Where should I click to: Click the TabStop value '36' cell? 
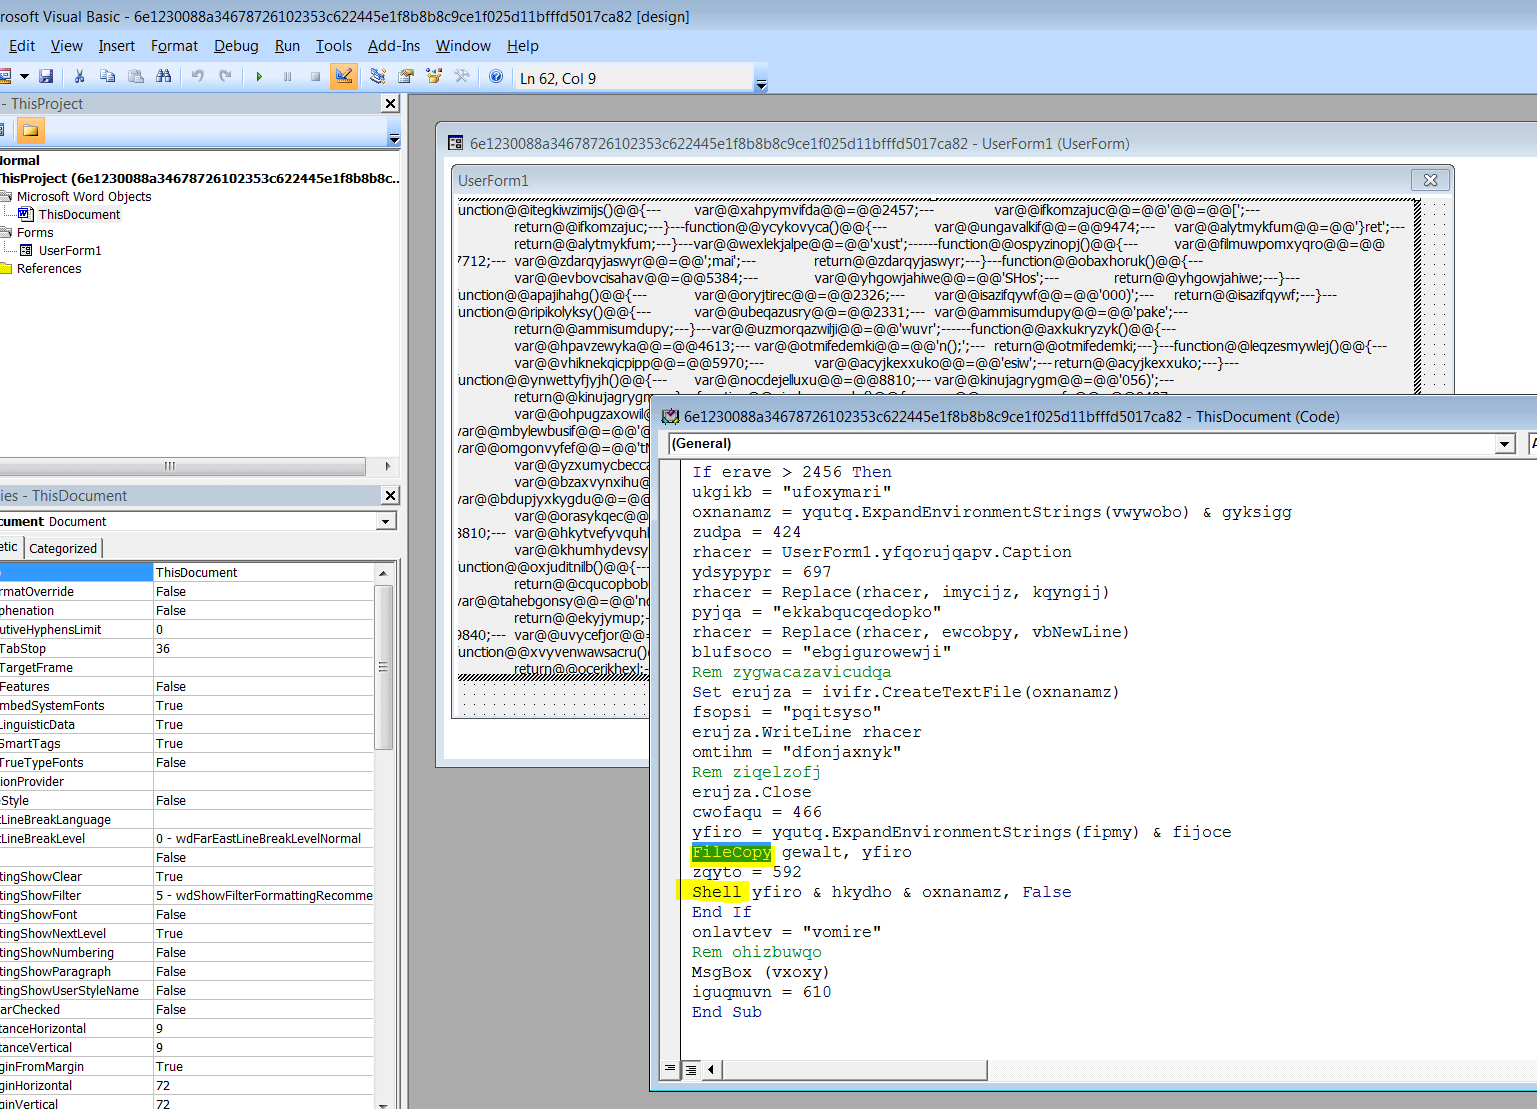tap(263, 648)
